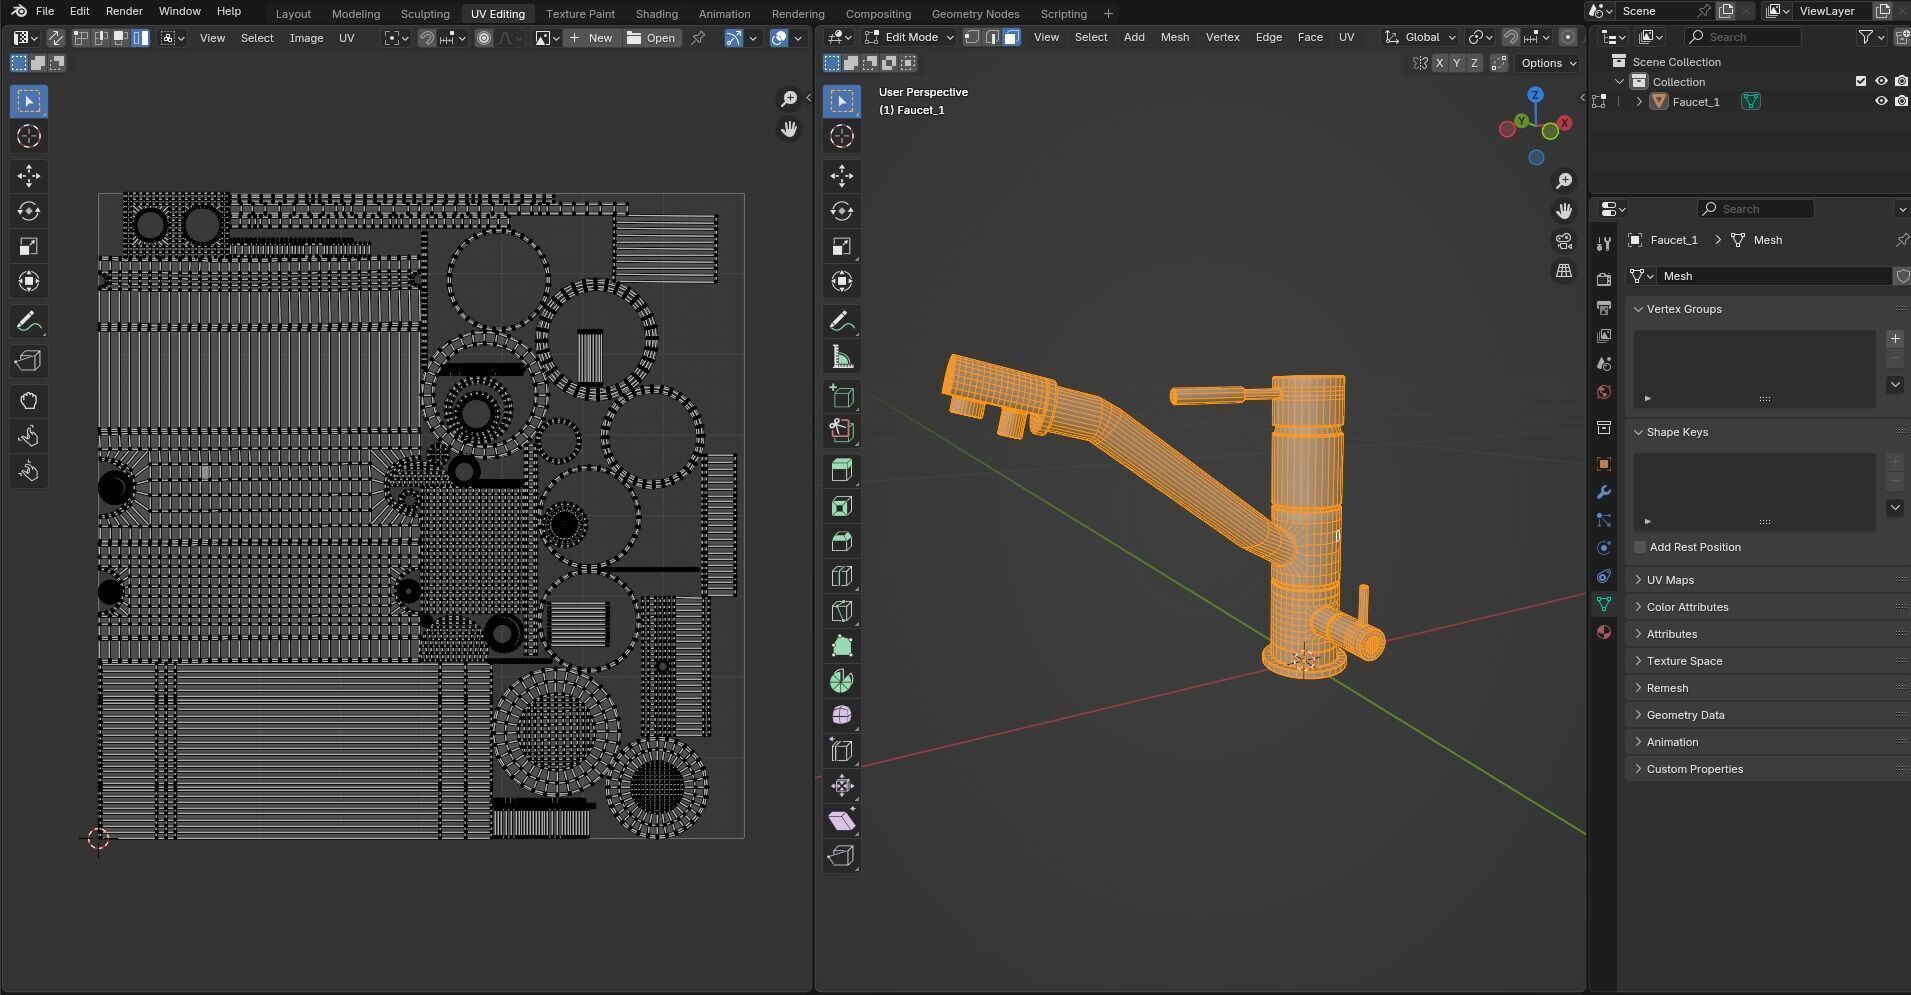This screenshot has height=995, width=1911.
Task: Select the Add Cube tool
Action: [x=842, y=396]
